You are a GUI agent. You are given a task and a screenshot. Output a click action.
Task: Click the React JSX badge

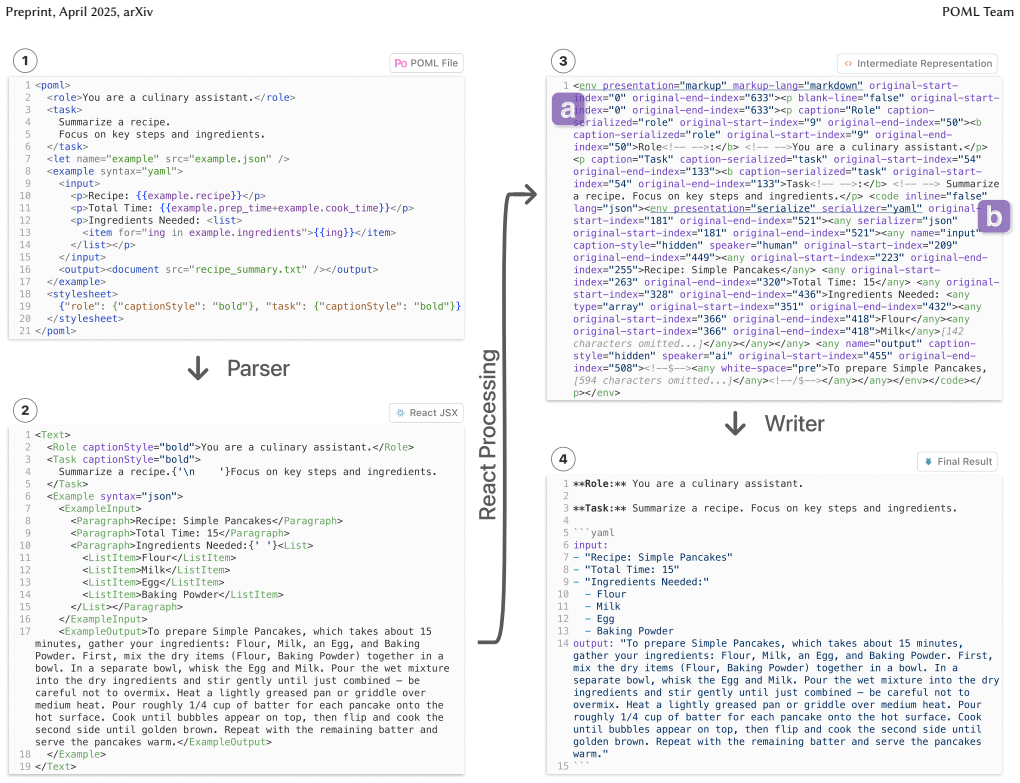(x=427, y=413)
